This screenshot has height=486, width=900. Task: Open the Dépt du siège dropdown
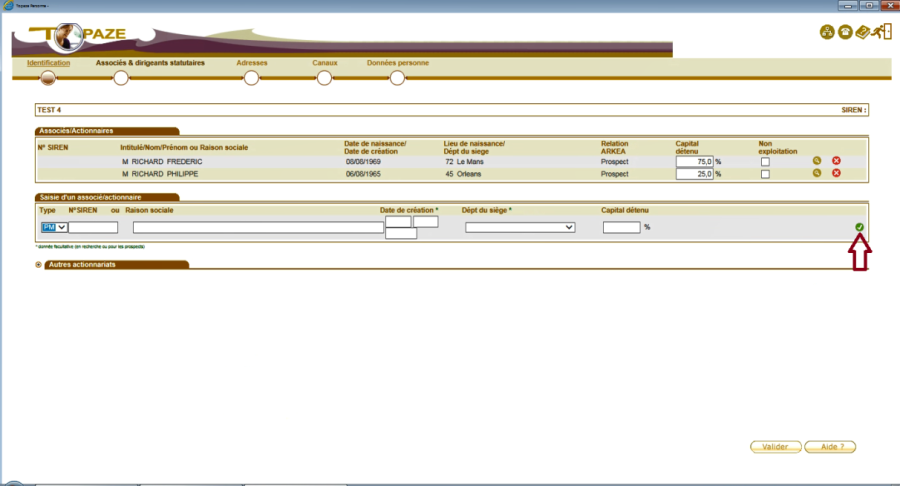(x=520, y=227)
